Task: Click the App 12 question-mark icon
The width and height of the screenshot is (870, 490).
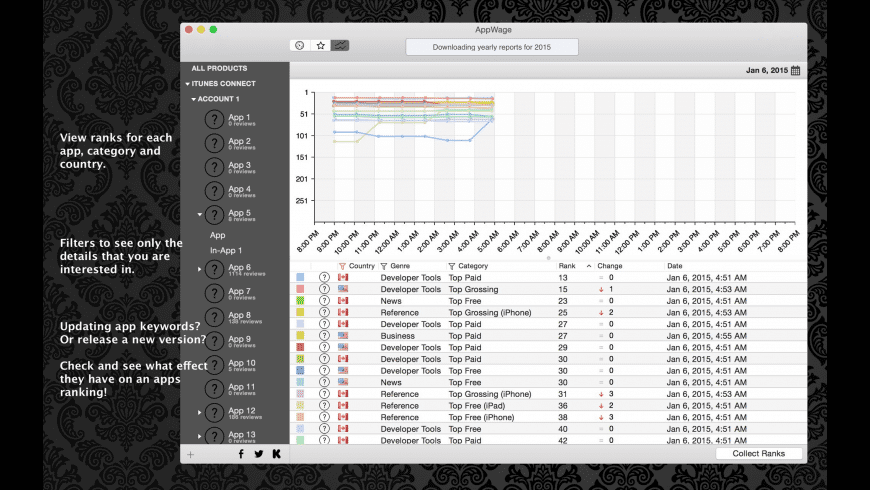Action: click(214, 412)
